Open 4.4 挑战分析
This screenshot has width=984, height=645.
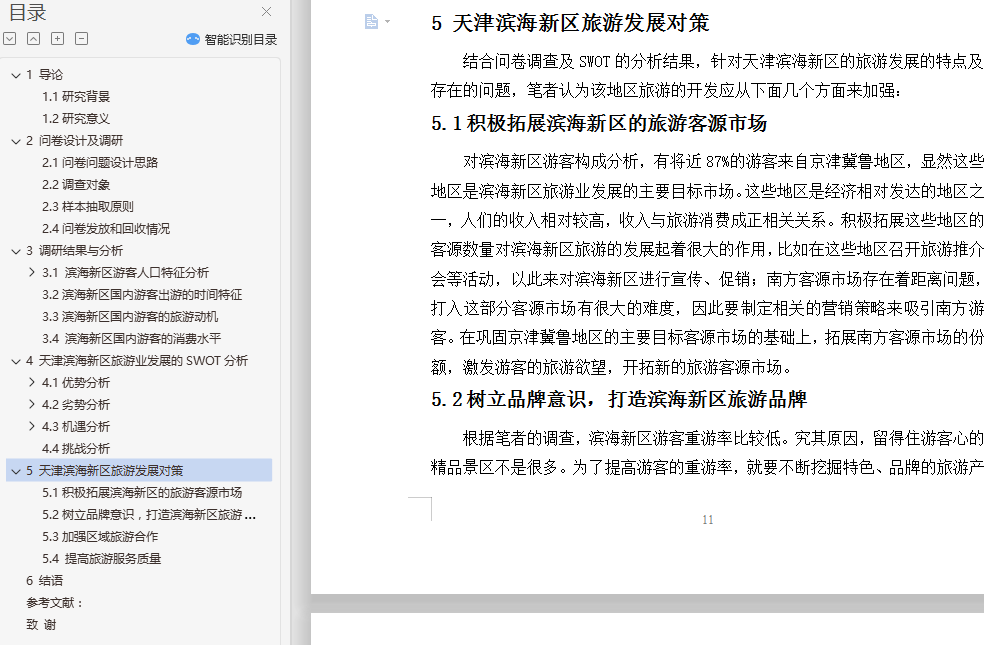[x=76, y=448]
